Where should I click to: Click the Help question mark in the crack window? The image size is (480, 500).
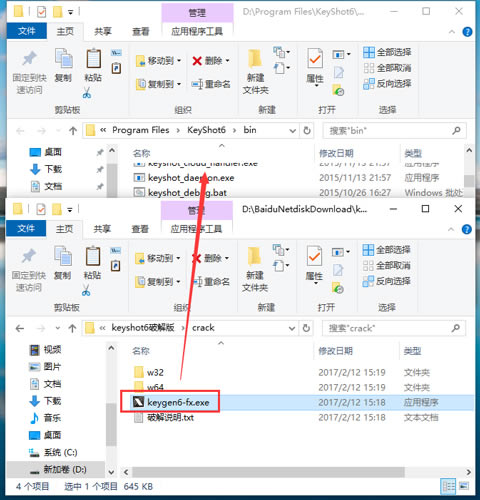(467, 229)
